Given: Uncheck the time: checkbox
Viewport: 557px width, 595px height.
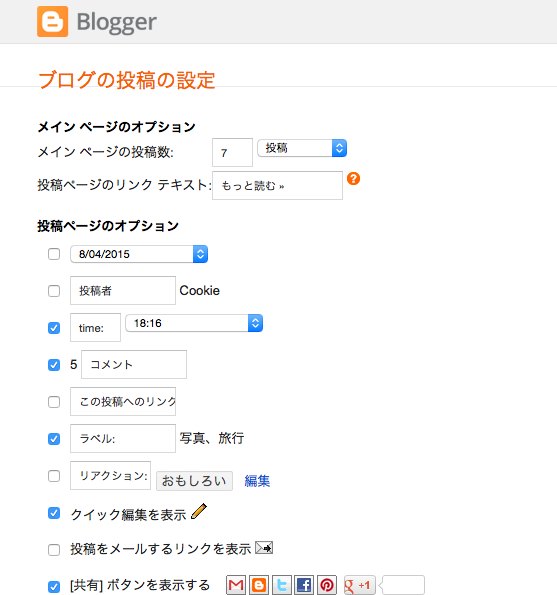Looking at the screenshot, I should [x=54, y=327].
